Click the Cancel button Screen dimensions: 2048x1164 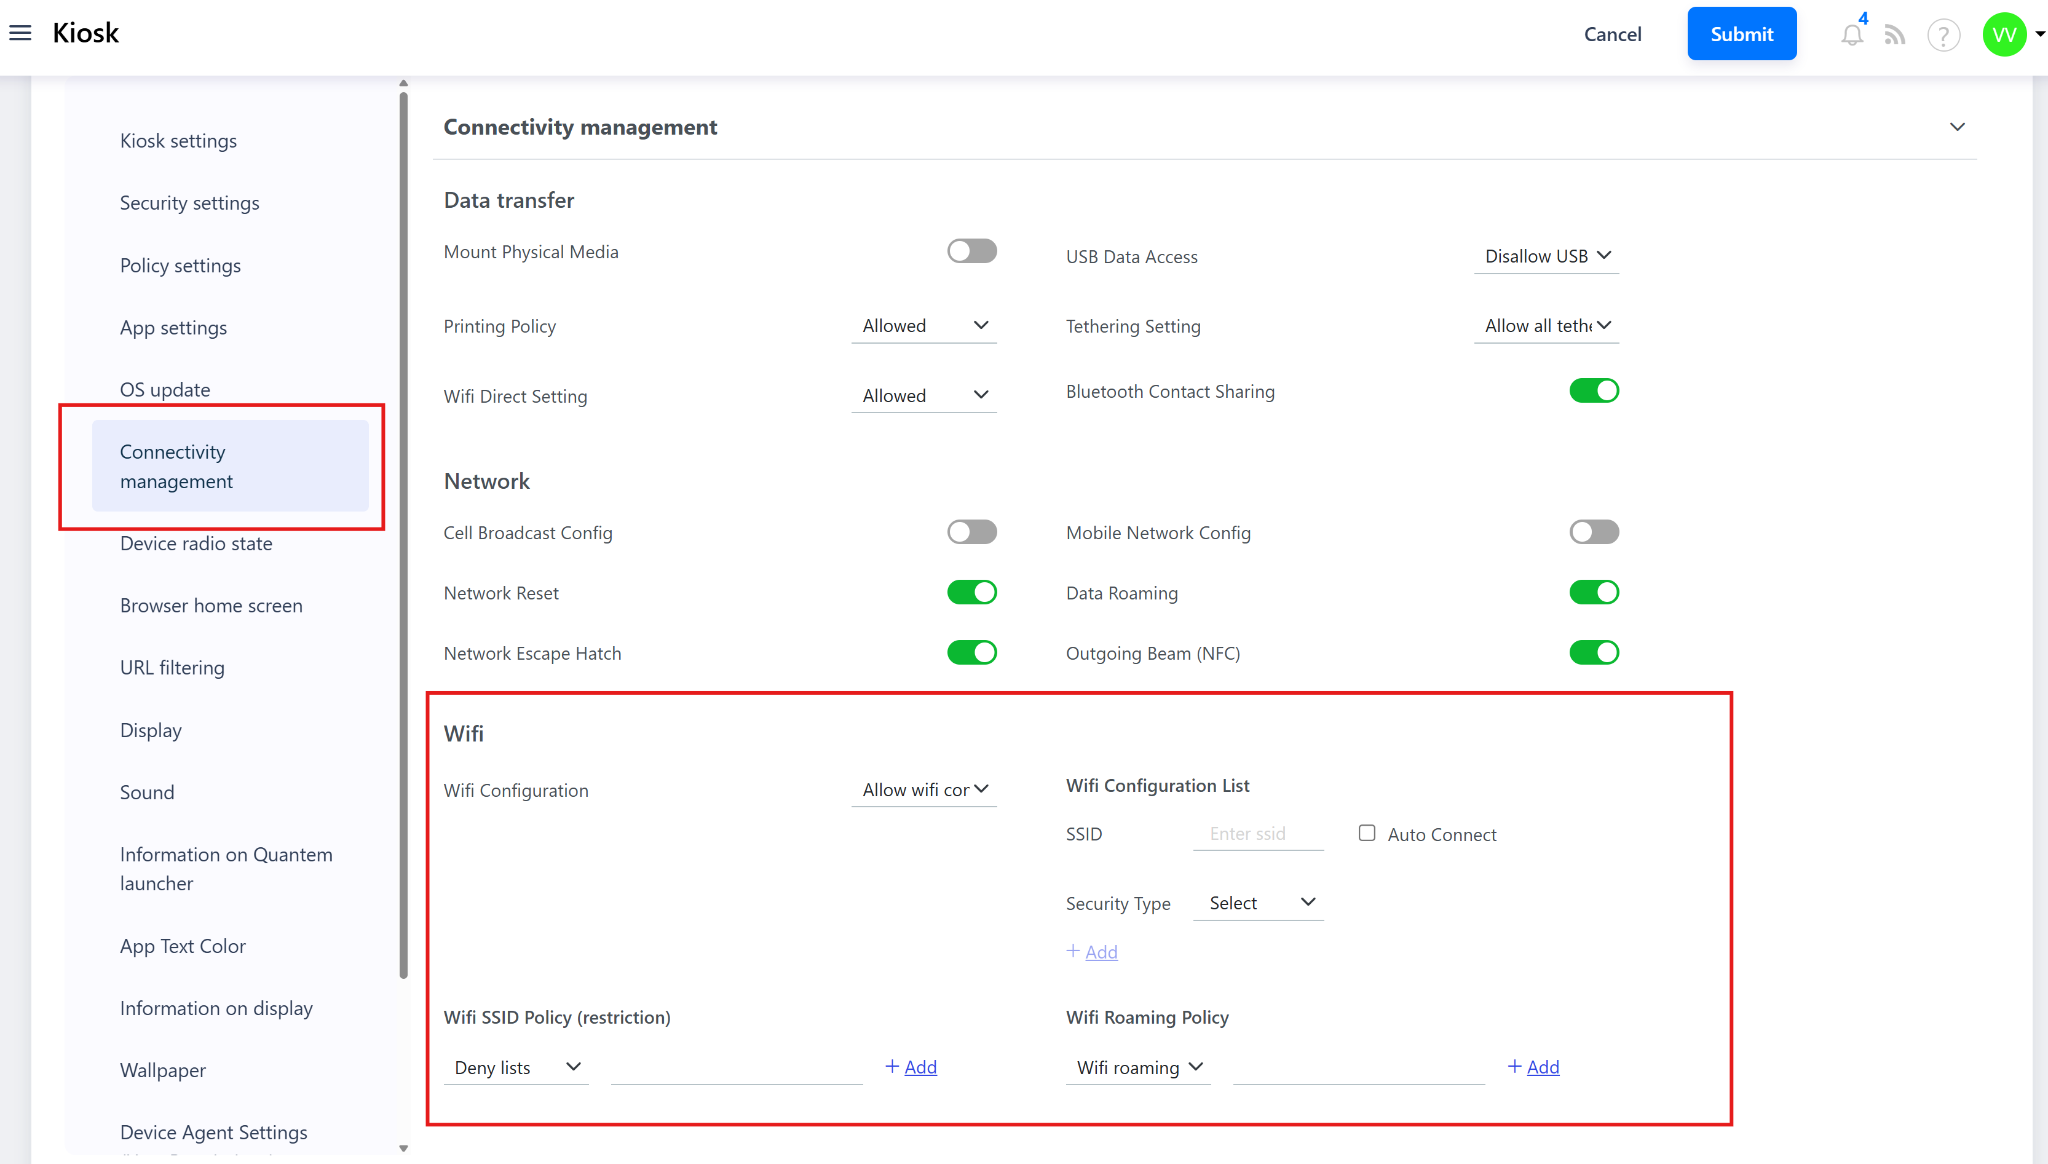1612,34
